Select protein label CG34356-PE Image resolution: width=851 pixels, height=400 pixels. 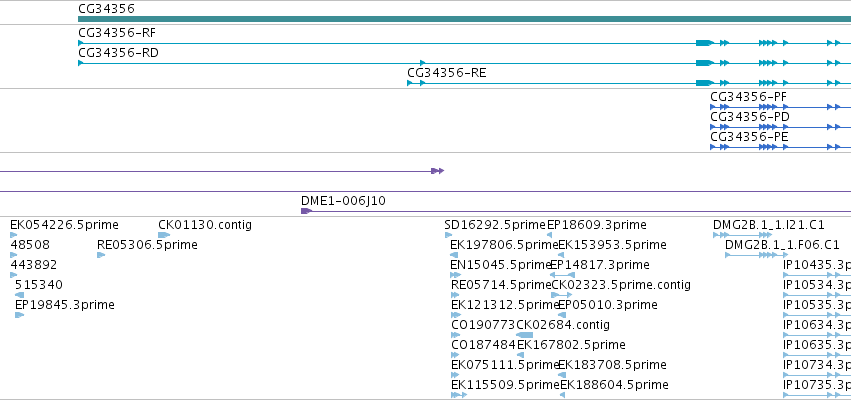749,137
